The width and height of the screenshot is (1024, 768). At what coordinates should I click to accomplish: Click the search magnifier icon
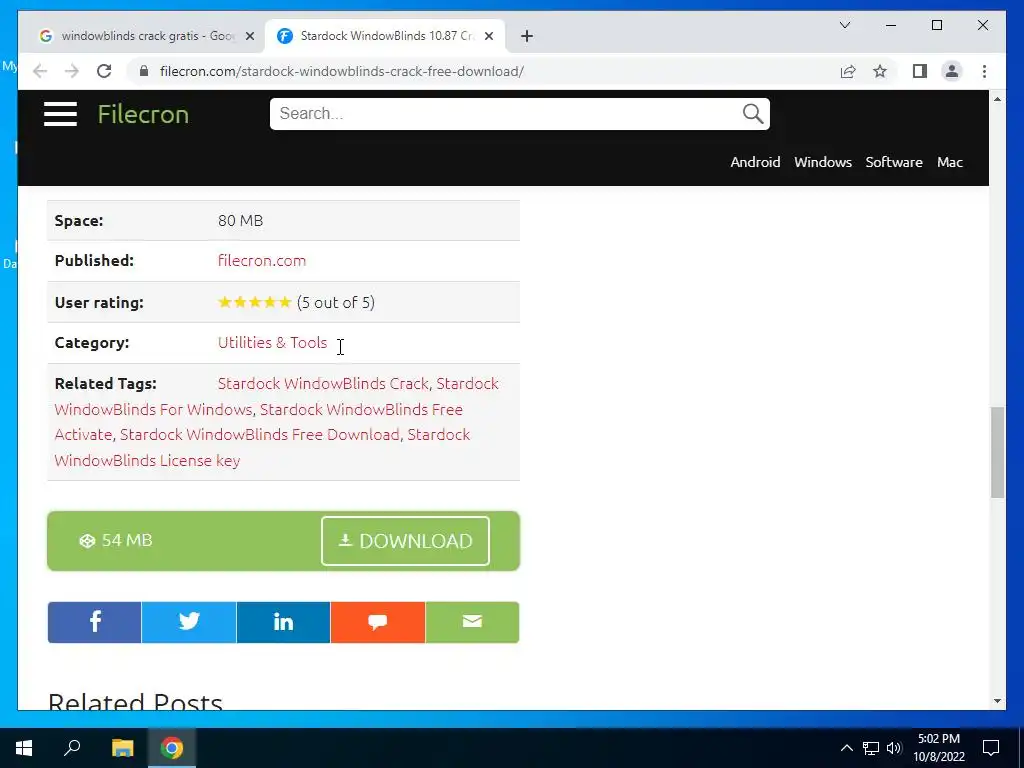(x=752, y=114)
